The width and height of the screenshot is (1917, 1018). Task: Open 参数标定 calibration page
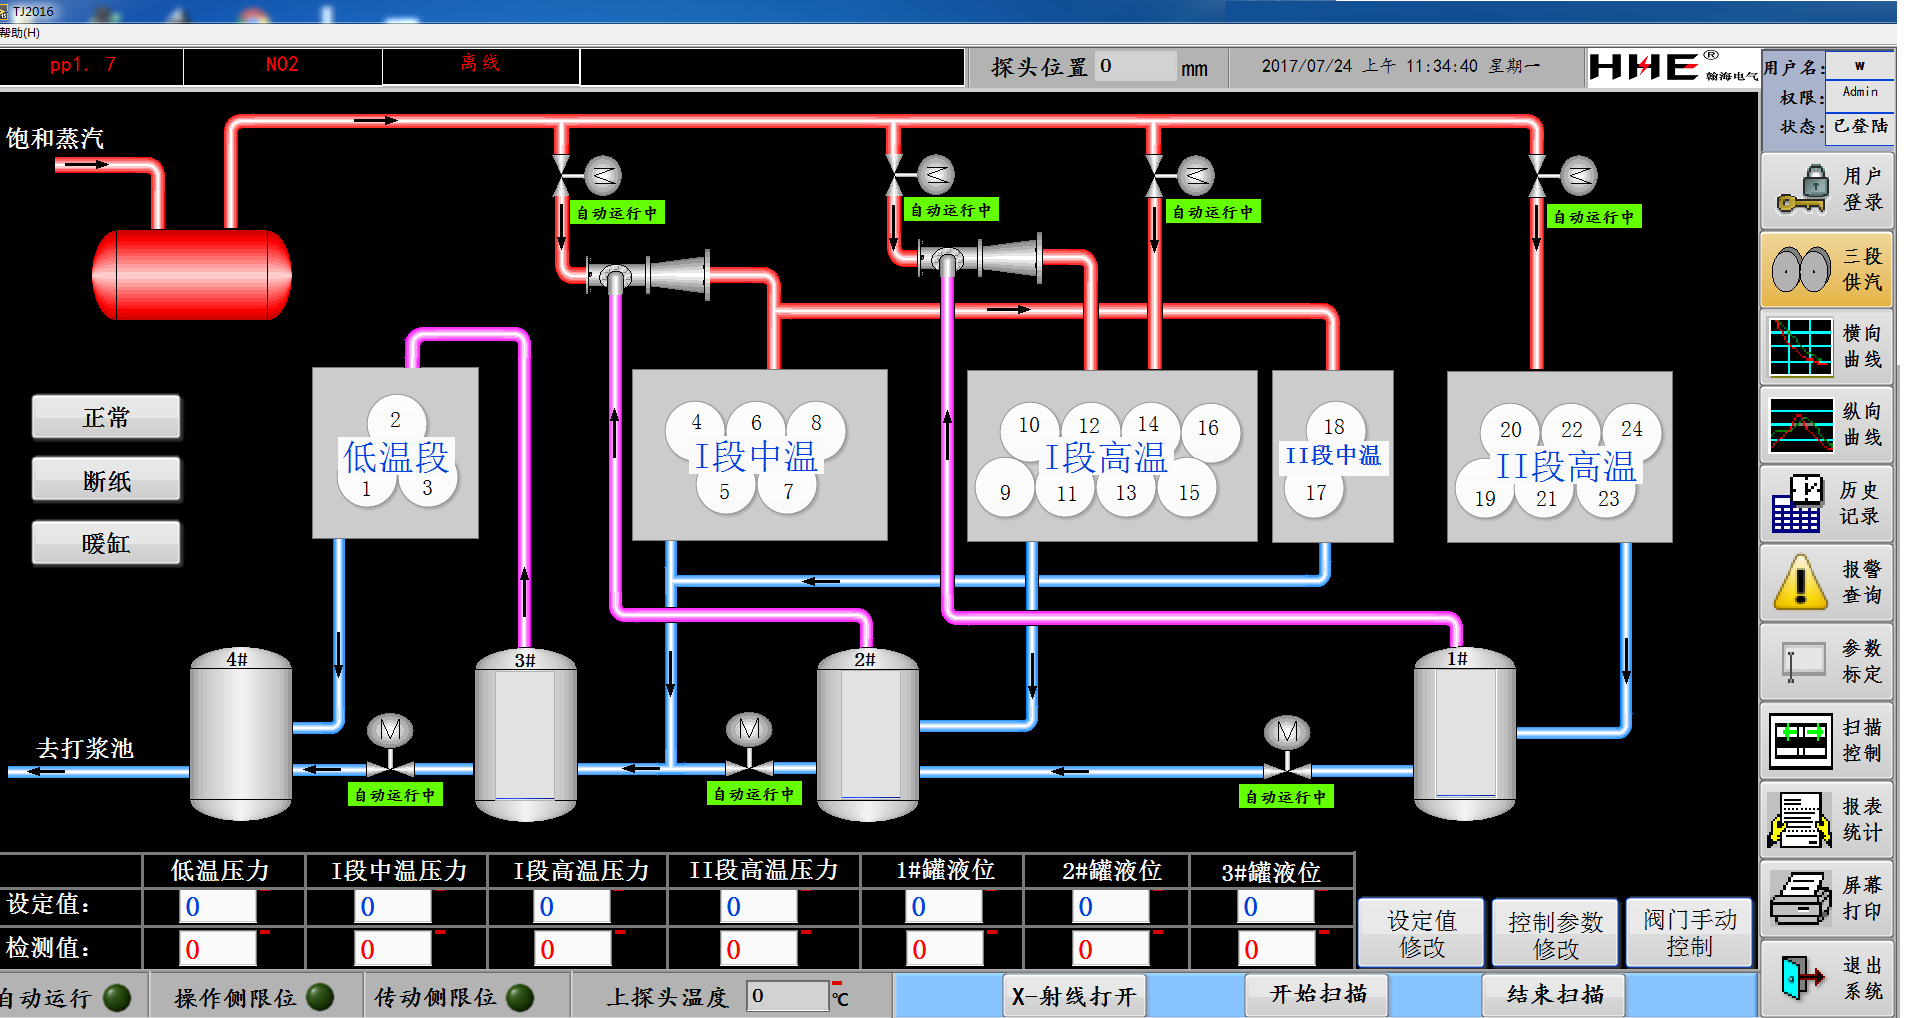(1826, 661)
